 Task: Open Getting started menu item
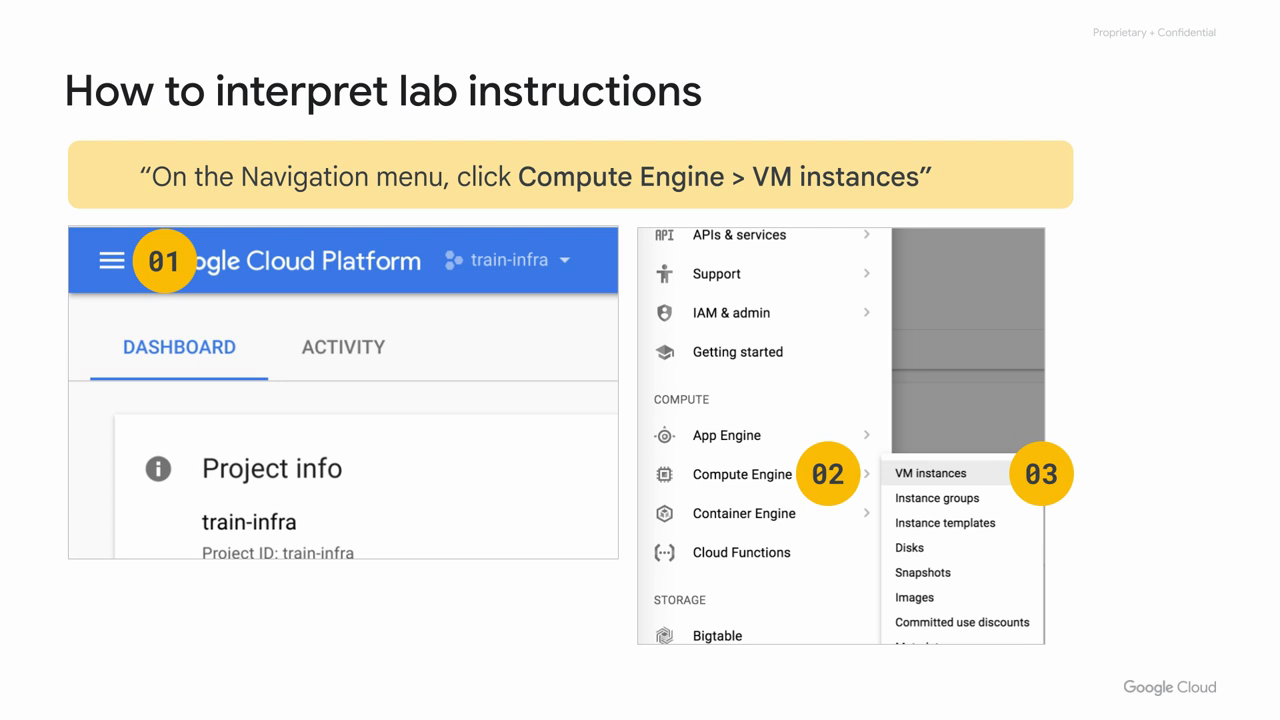[x=737, y=352]
